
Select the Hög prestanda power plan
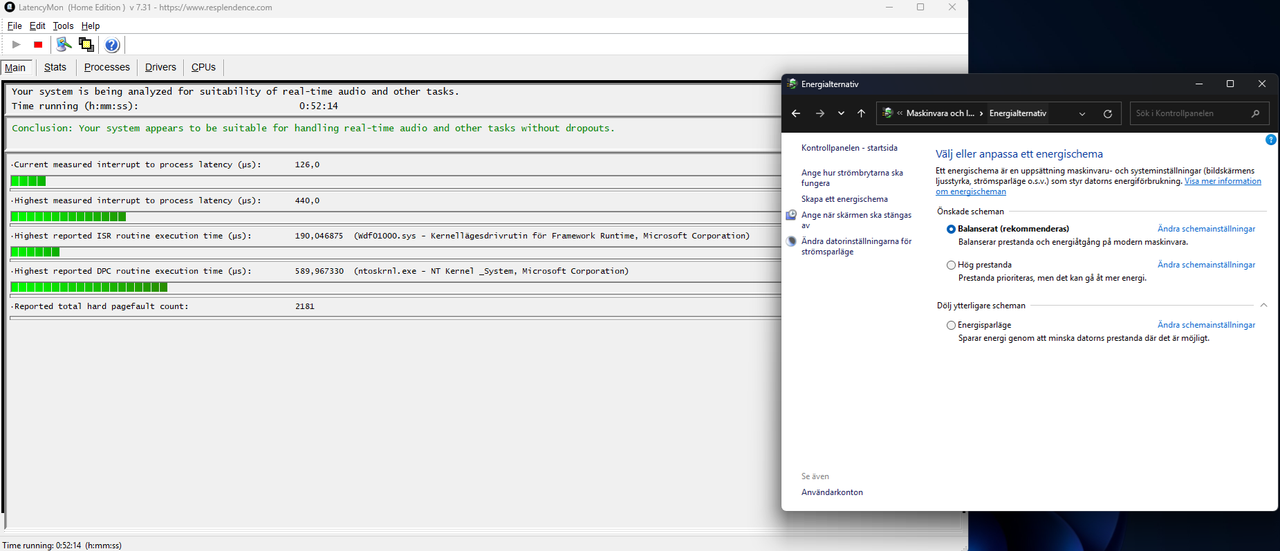point(951,265)
